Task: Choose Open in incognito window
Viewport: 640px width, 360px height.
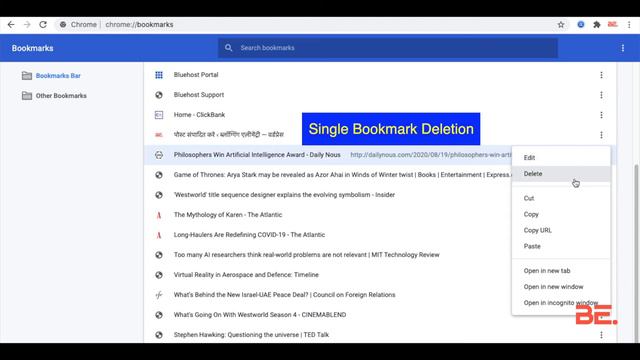Action: (x=561, y=302)
